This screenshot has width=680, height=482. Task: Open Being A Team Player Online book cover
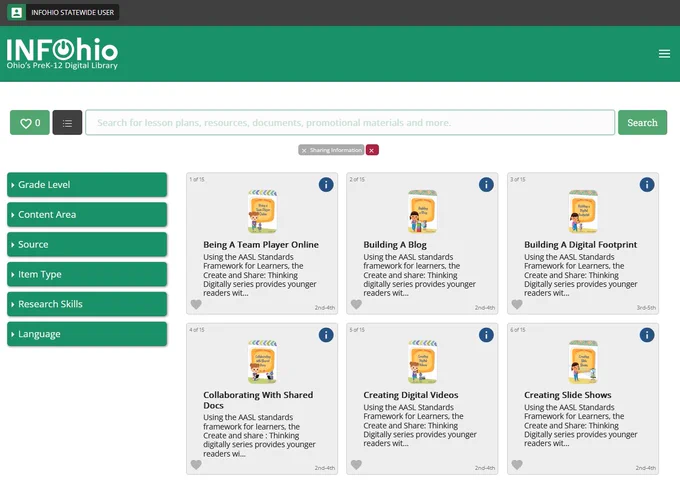[x=262, y=211]
